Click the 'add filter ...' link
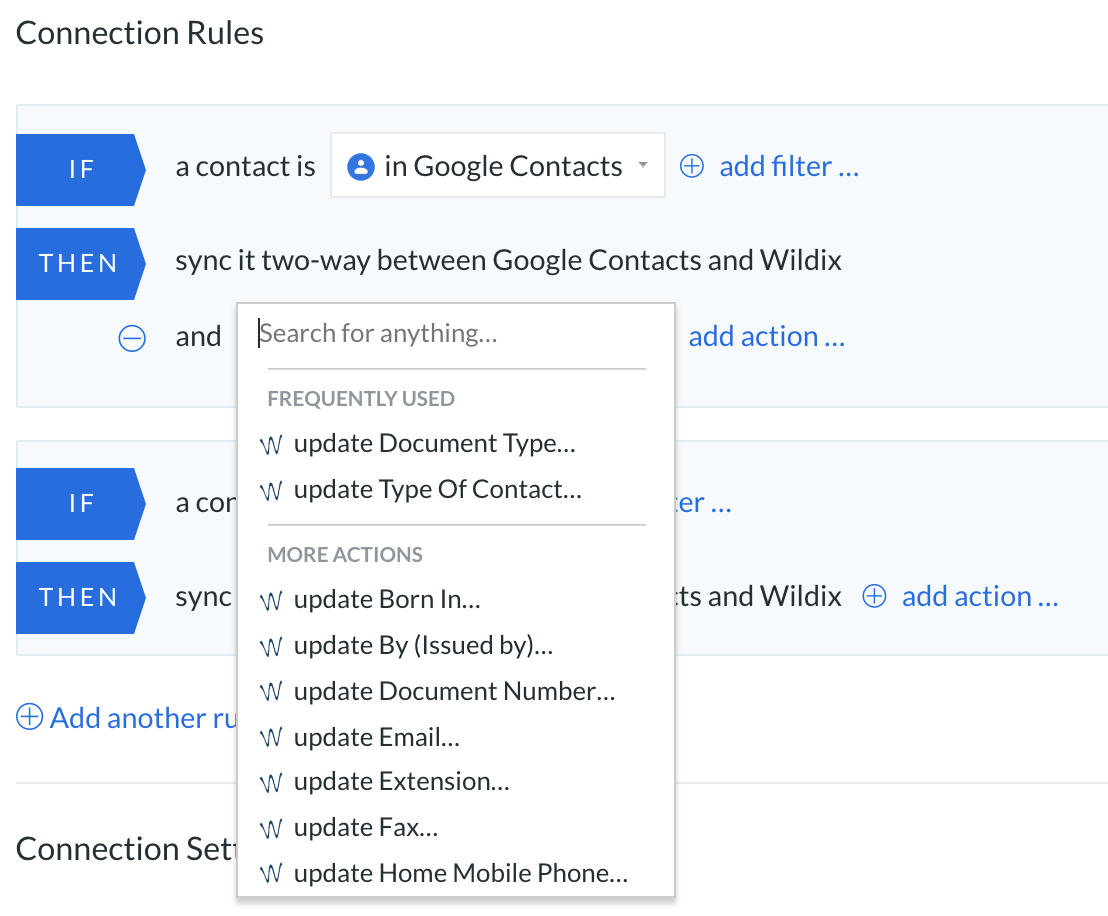The image size is (1108, 916). click(x=789, y=167)
